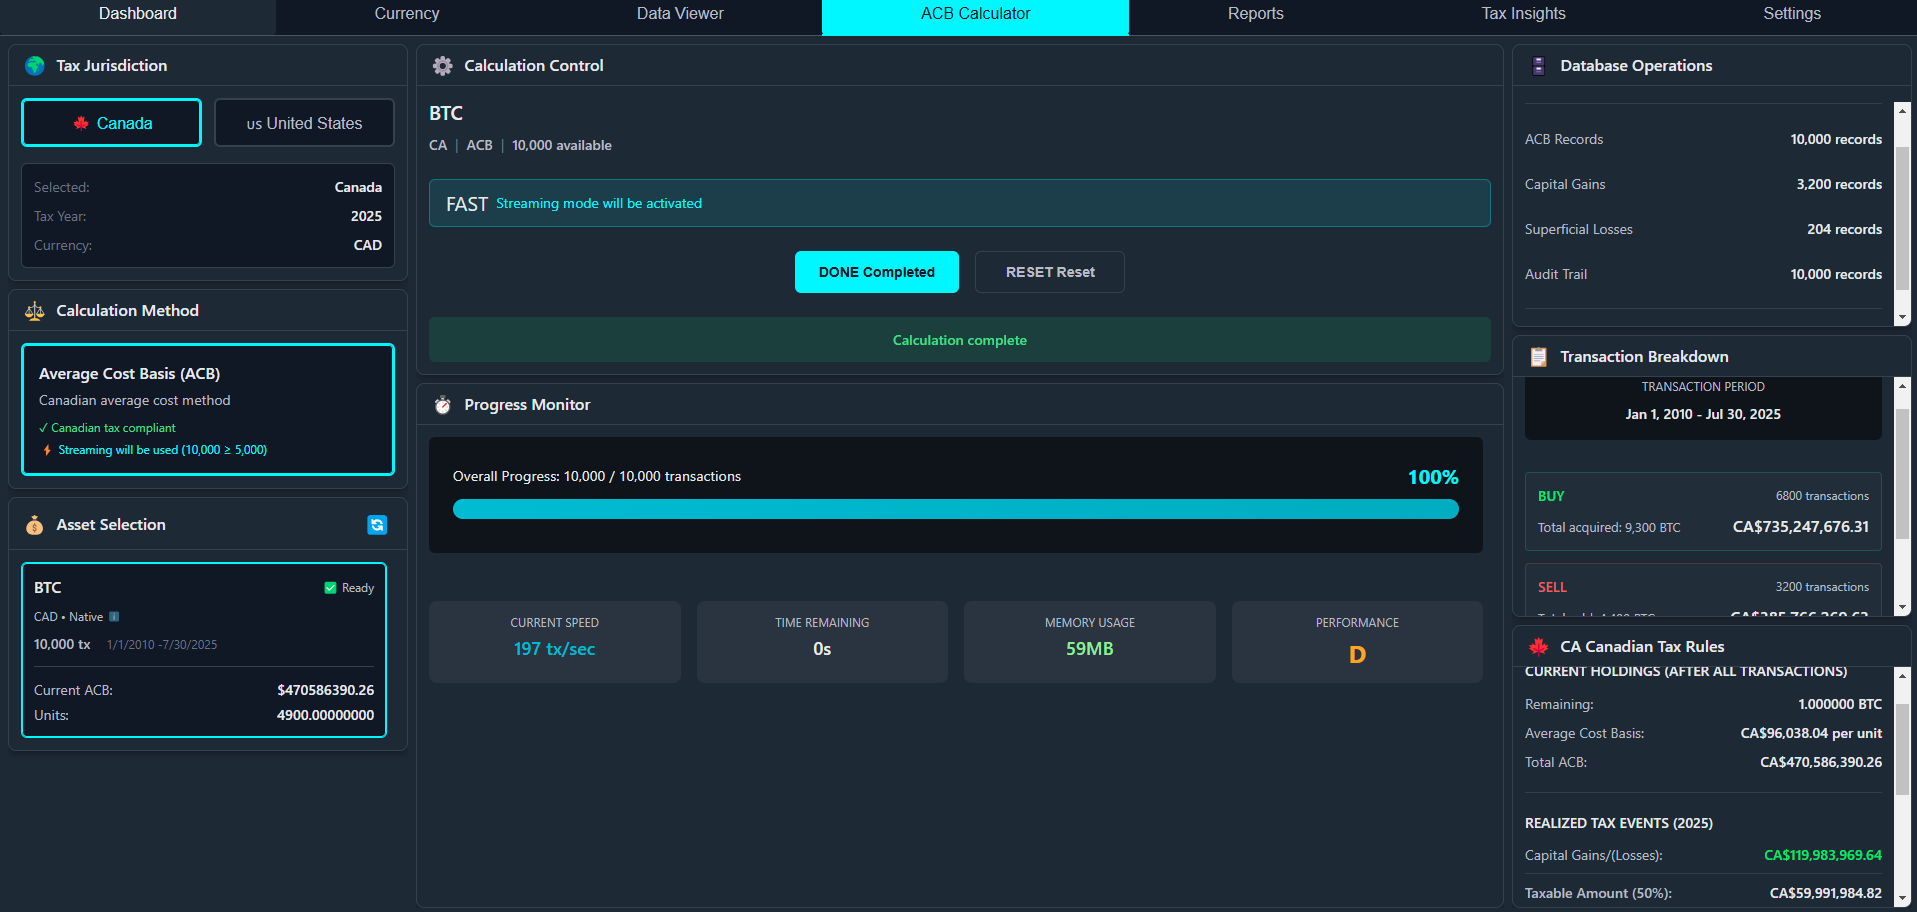Image resolution: width=1917 pixels, height=912 pixels.
Task: Click the ledger icon next to Transaction Breakdown
Action: [1538, 356]
